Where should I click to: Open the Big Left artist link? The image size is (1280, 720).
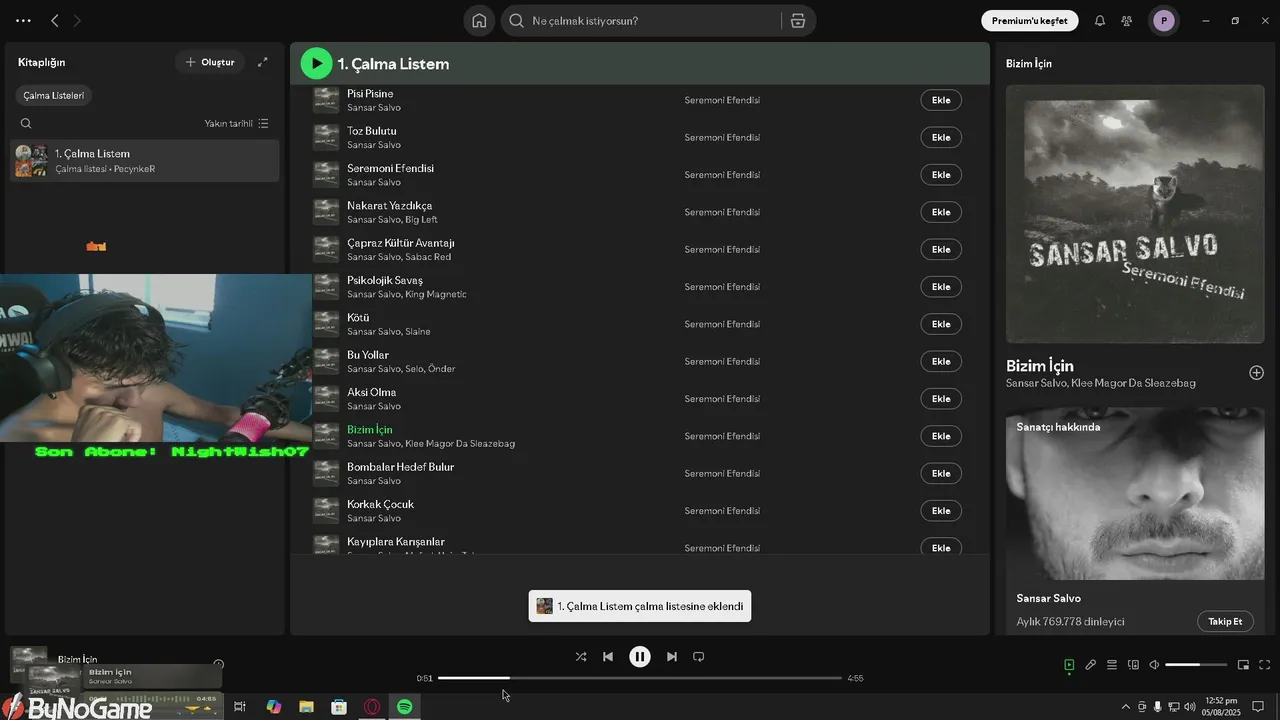(x=421, y=220)
